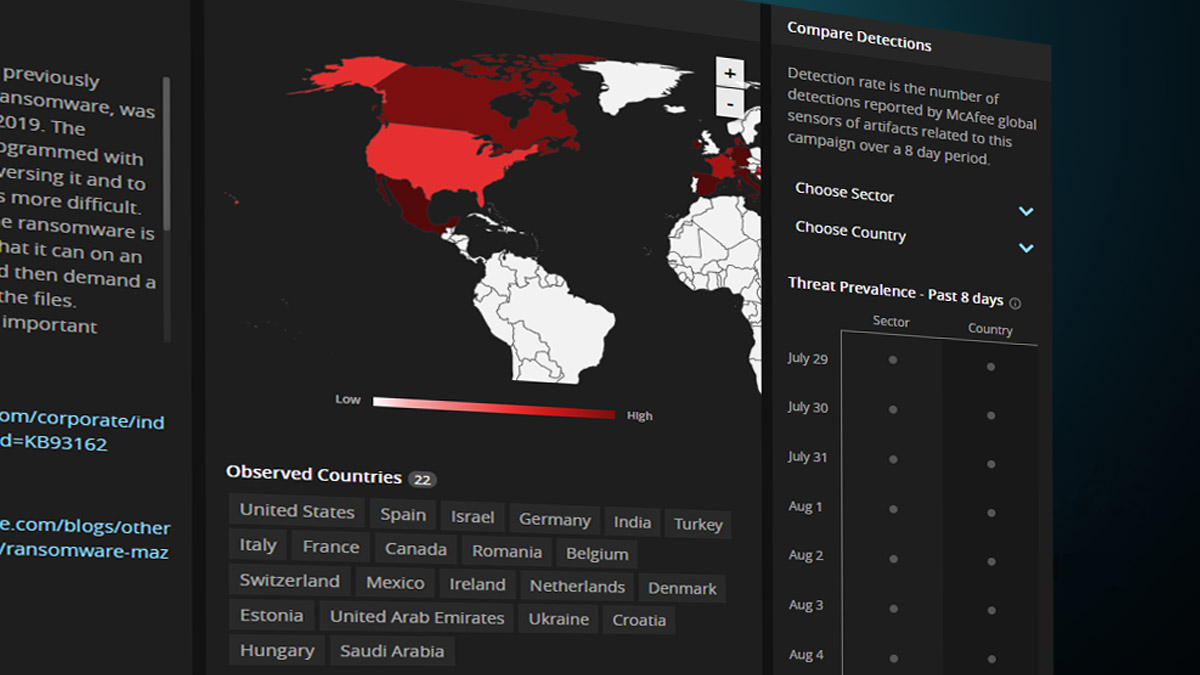
Task: Click the High legend label
Action: (x=639, y=416)
